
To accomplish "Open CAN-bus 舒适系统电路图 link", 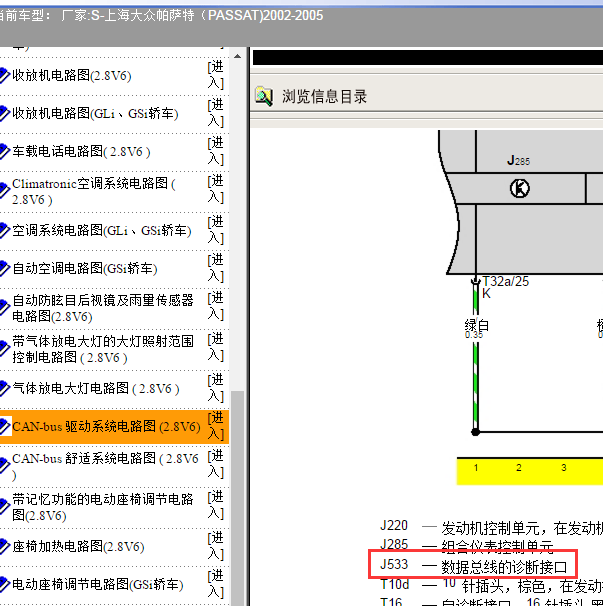I will coord(105,466).
